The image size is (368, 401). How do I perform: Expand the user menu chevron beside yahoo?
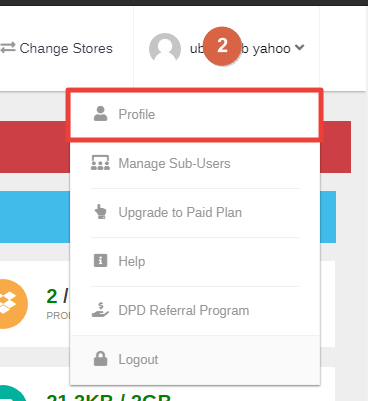pyautogui.click(x=299, y=47)
